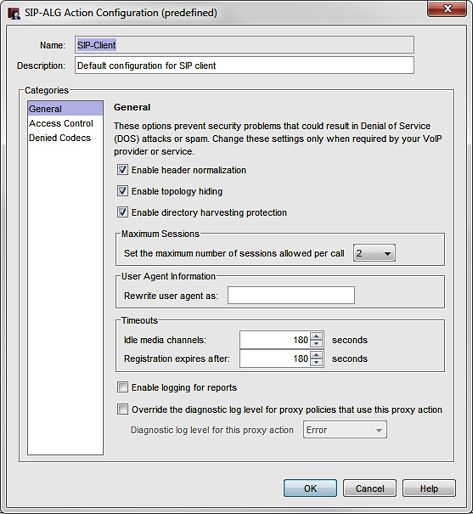This screenshot has width=473, height=514.
Task: Open Help for this dialog
Action: point(429,488)
